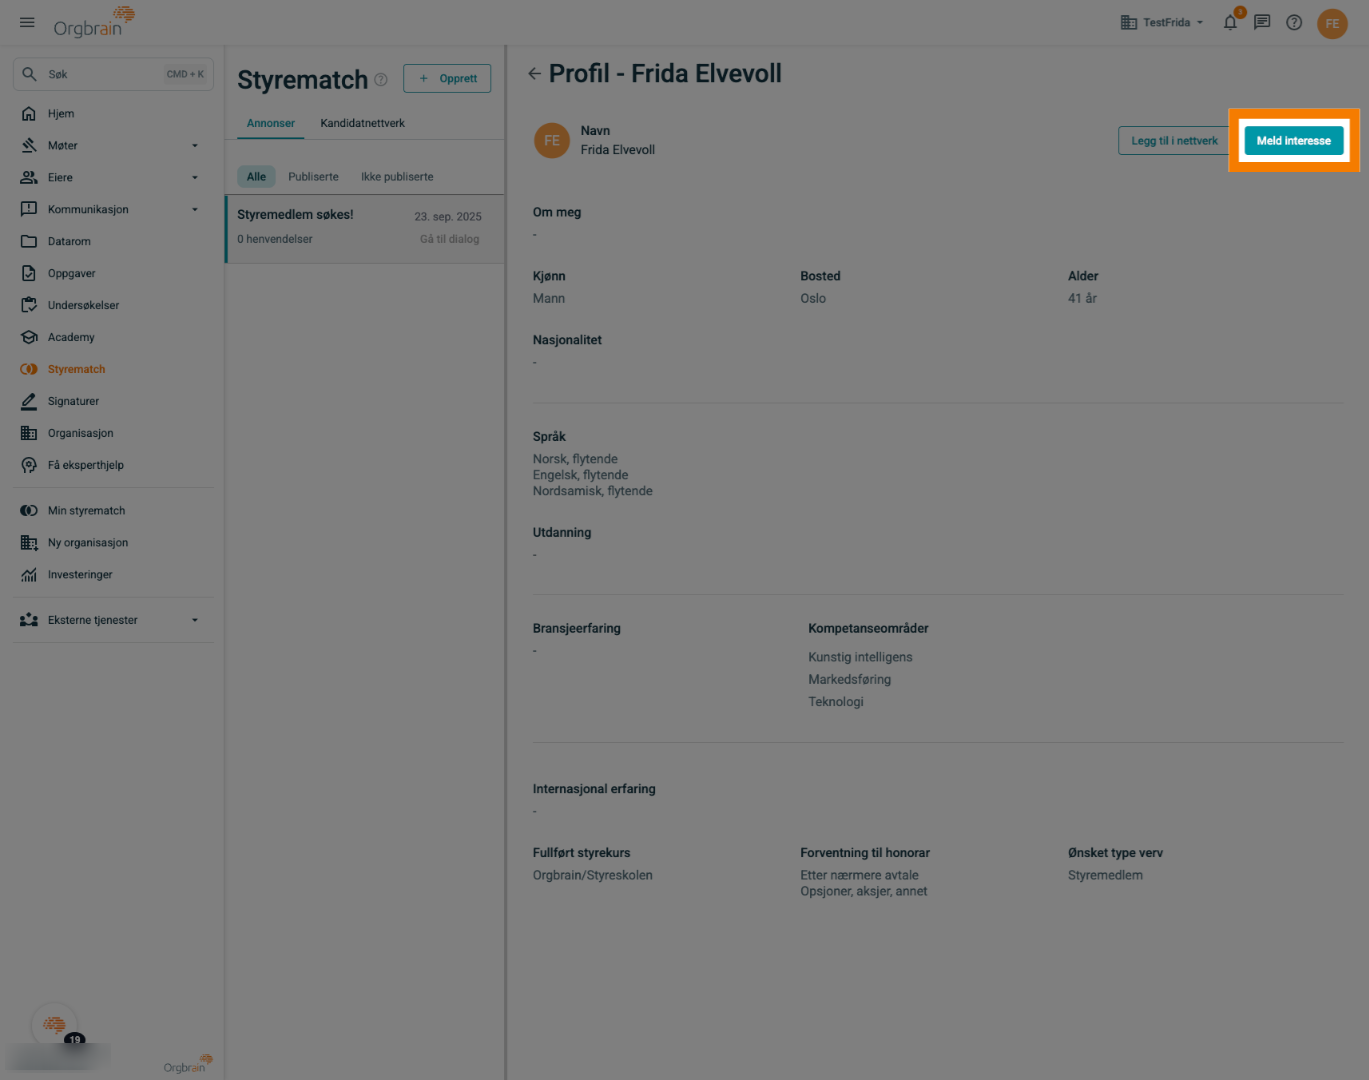Switch to the Kandidatnettverk tab
Image resolution: width=1369 pixels, height=1080 pixels.
tap(363, 124)
